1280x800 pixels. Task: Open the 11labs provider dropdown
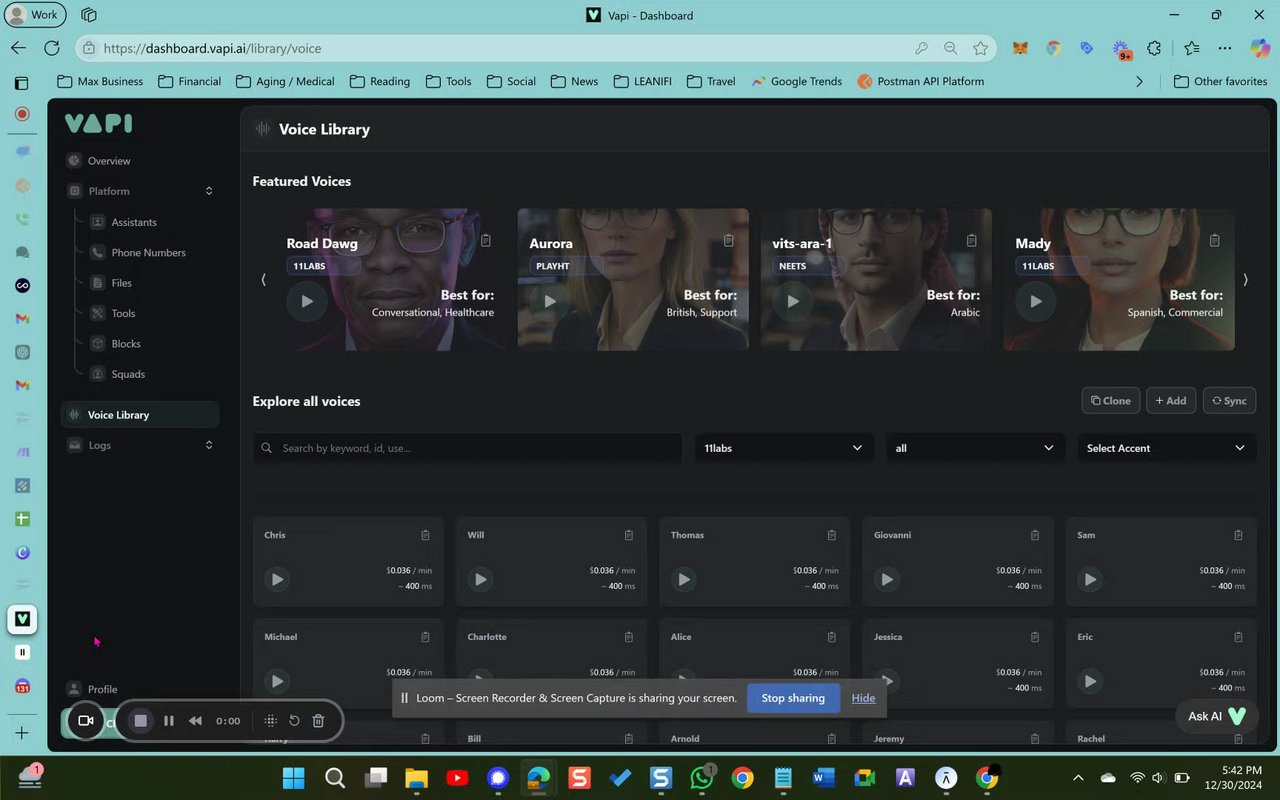[x=783, y=448]
